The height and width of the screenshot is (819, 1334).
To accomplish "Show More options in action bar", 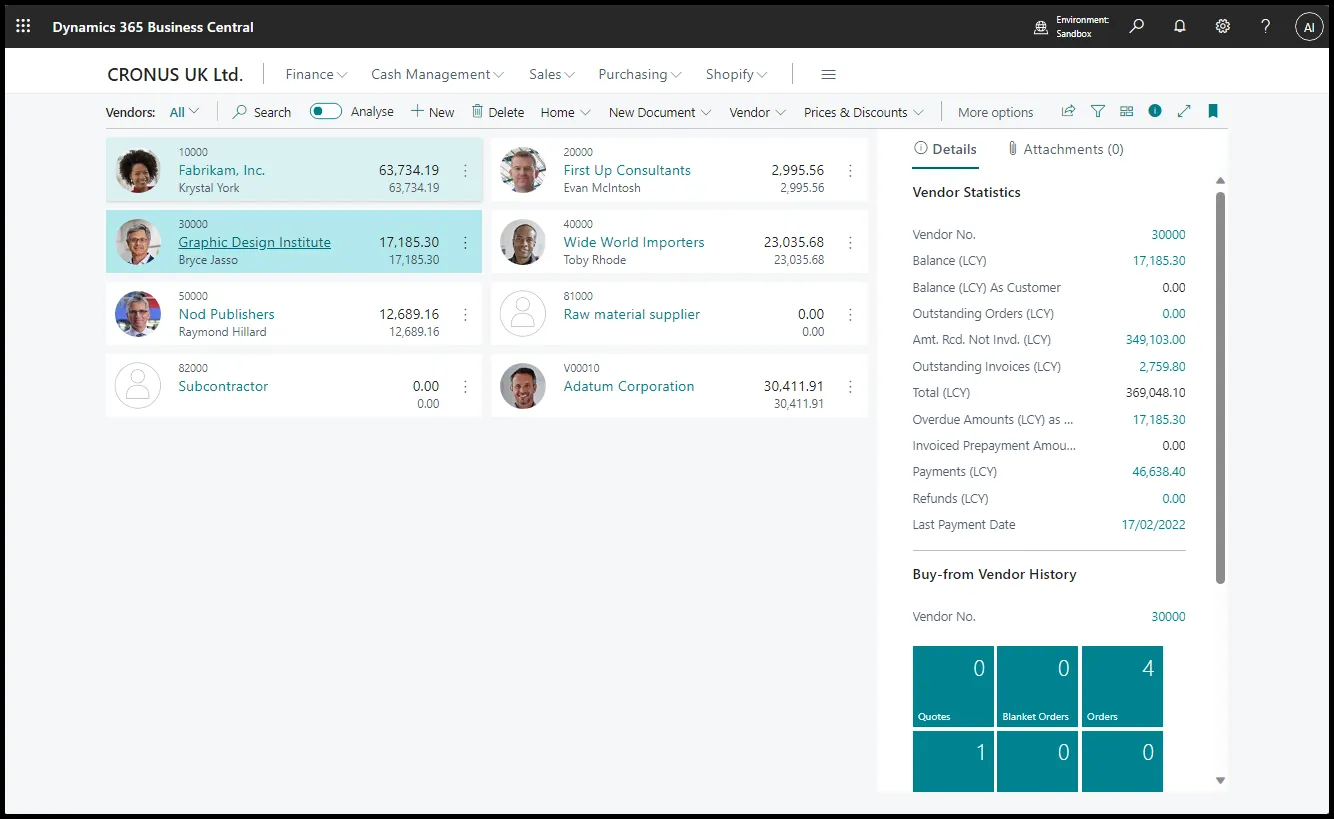I will [995, 112].
